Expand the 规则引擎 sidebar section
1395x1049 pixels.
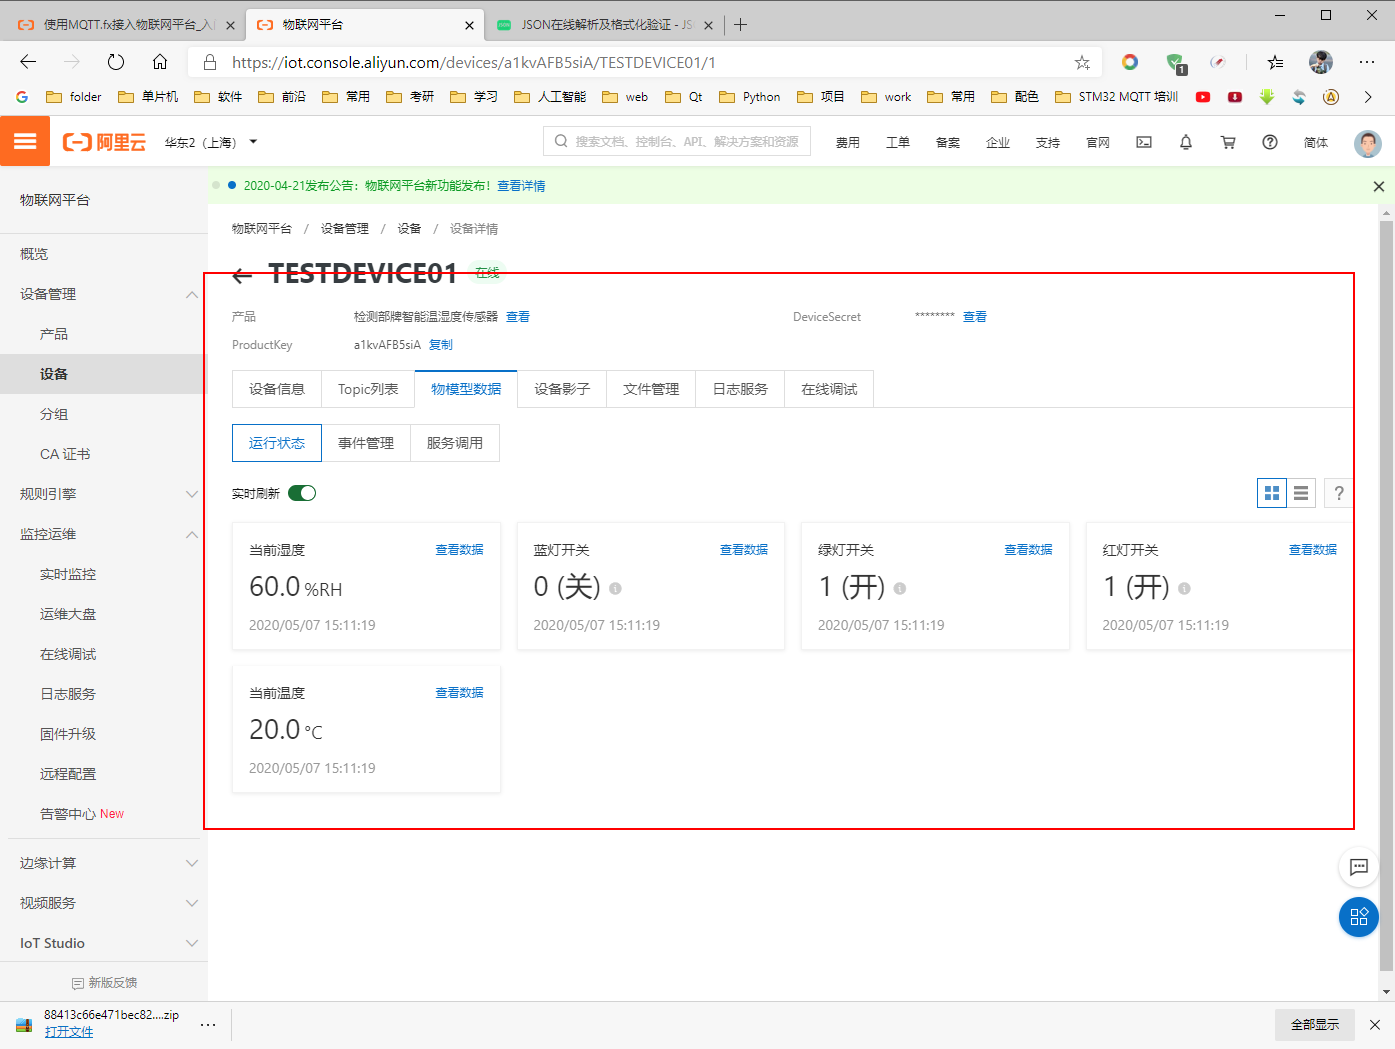click(192, 494)
